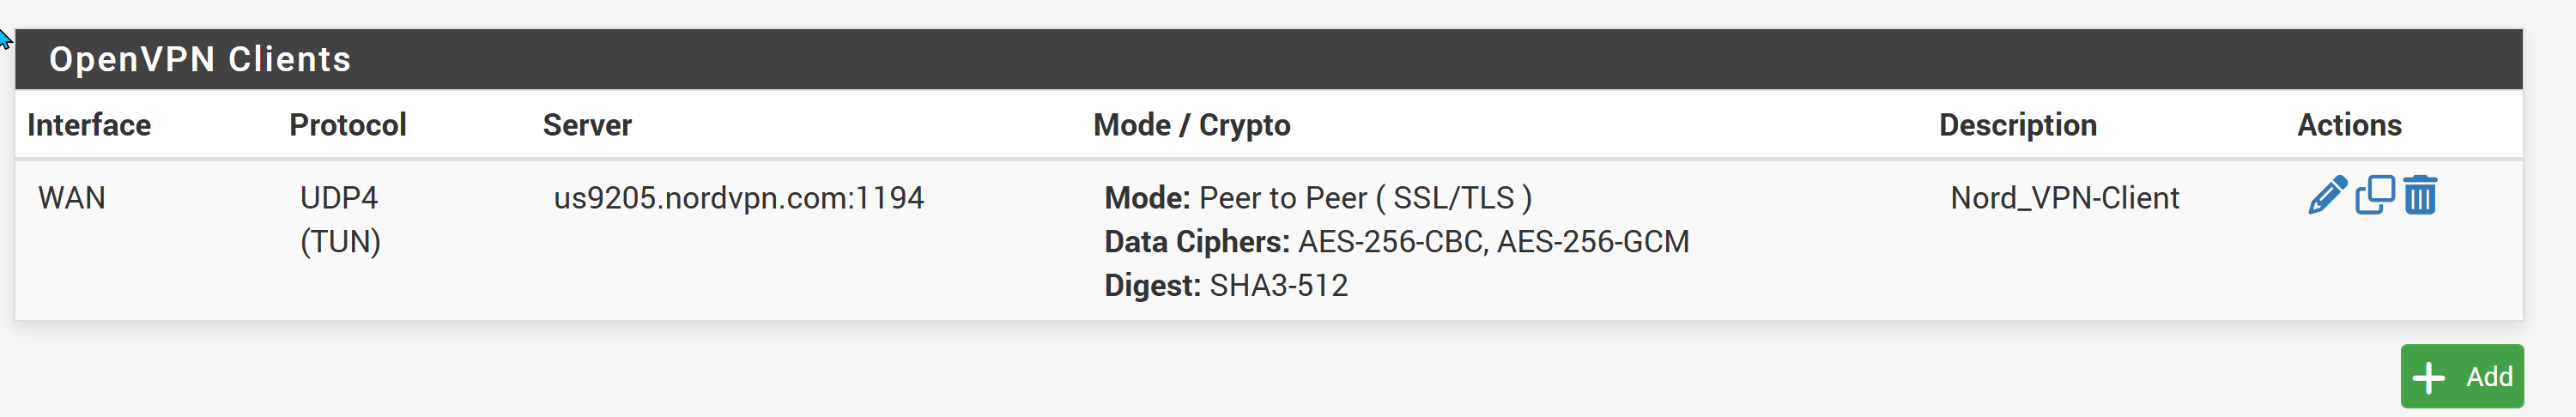Click the plus icon on Add button

[2428, 377]
